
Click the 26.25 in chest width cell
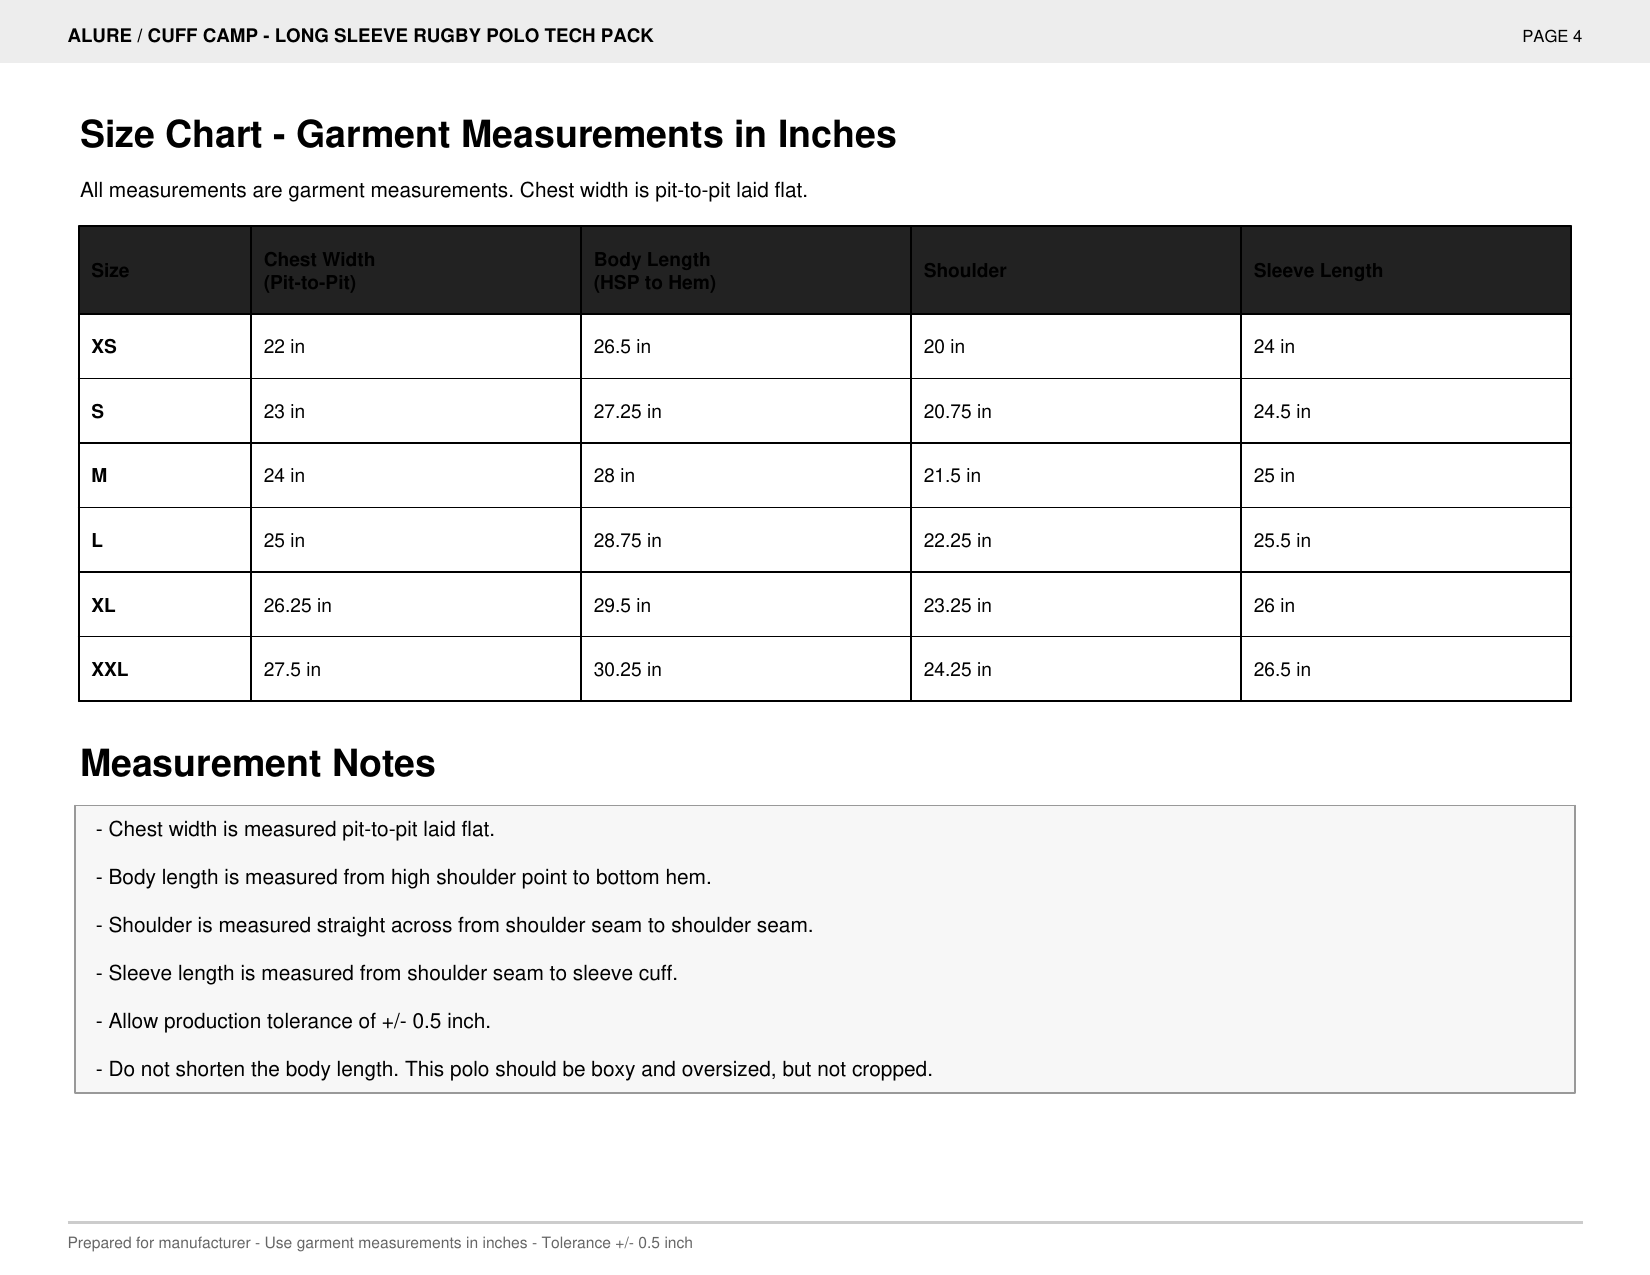pos(416,605)
